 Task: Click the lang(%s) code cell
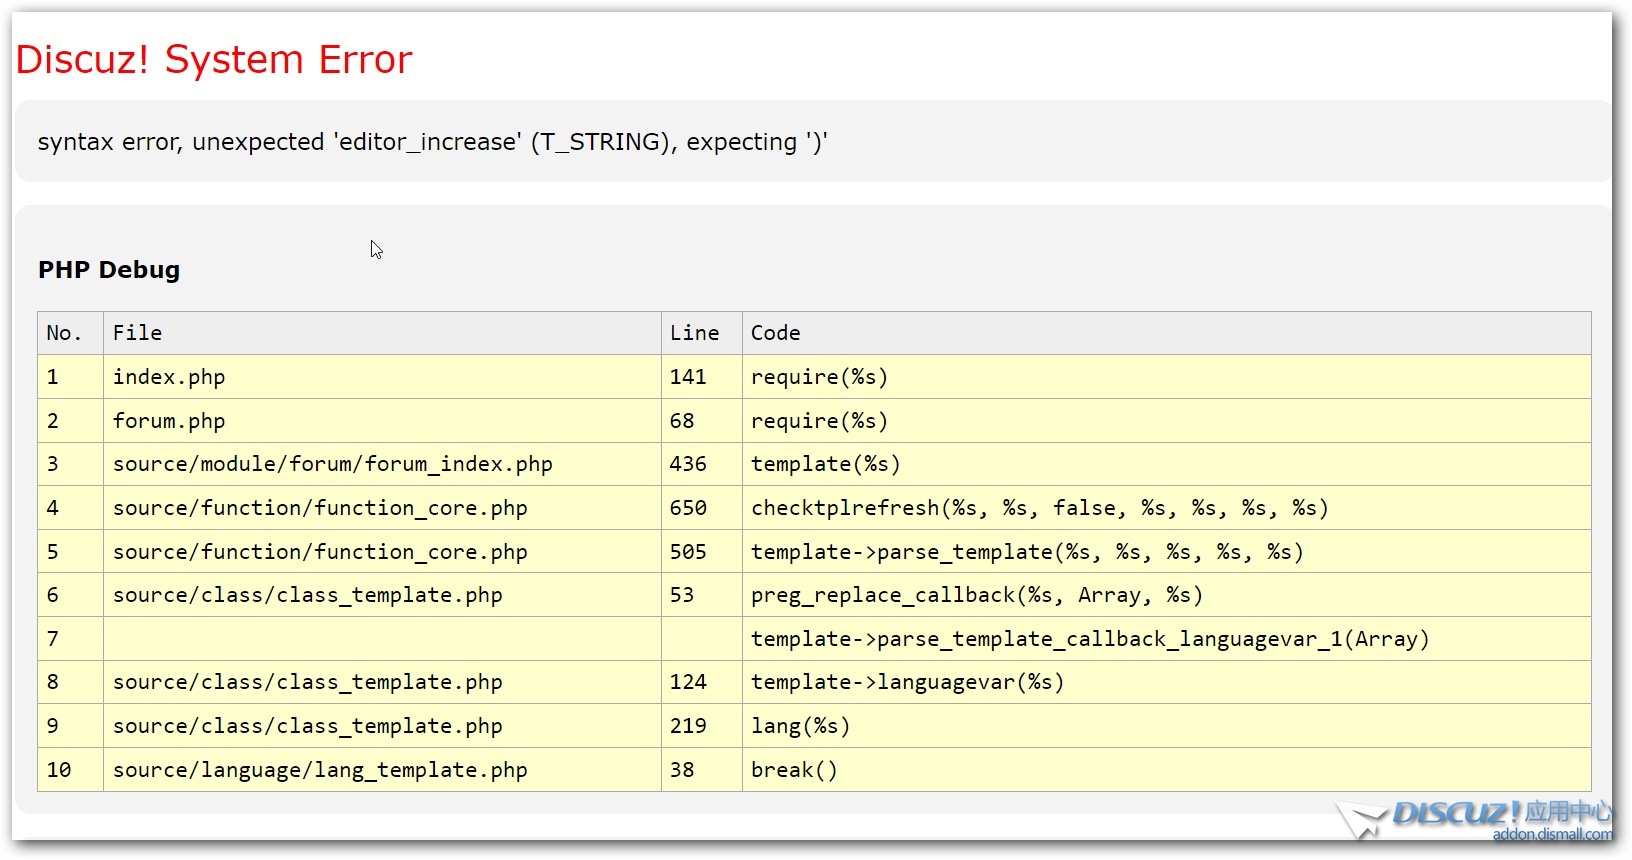1166,726
